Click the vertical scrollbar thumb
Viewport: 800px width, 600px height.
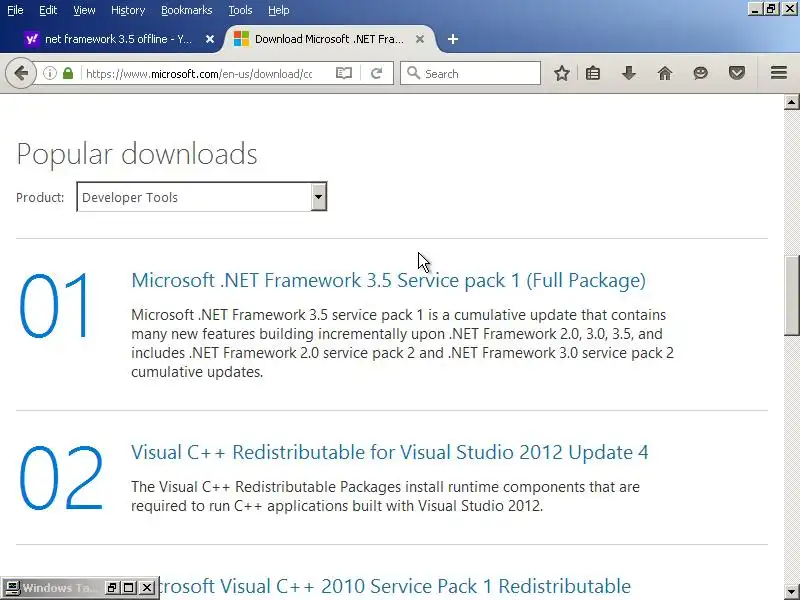coord(791,295)
